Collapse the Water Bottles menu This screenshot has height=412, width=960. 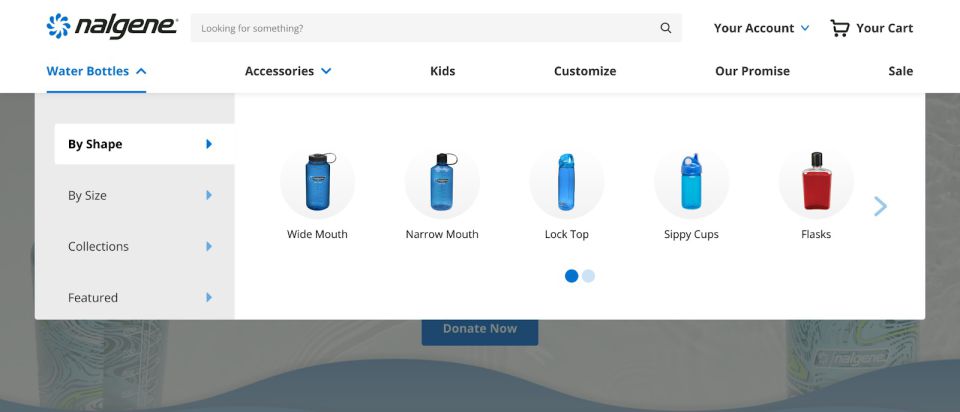pos(96,71)
